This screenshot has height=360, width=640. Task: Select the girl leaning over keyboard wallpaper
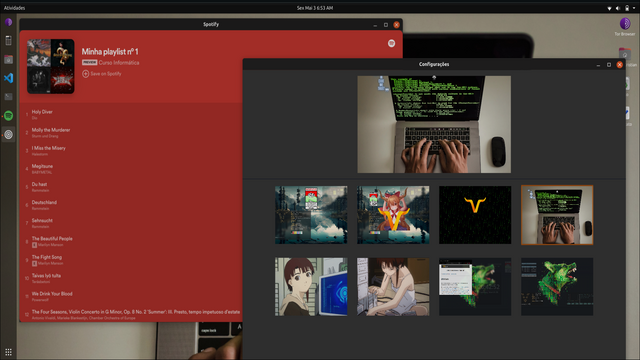pyautogui.click(x=393, y=287)
